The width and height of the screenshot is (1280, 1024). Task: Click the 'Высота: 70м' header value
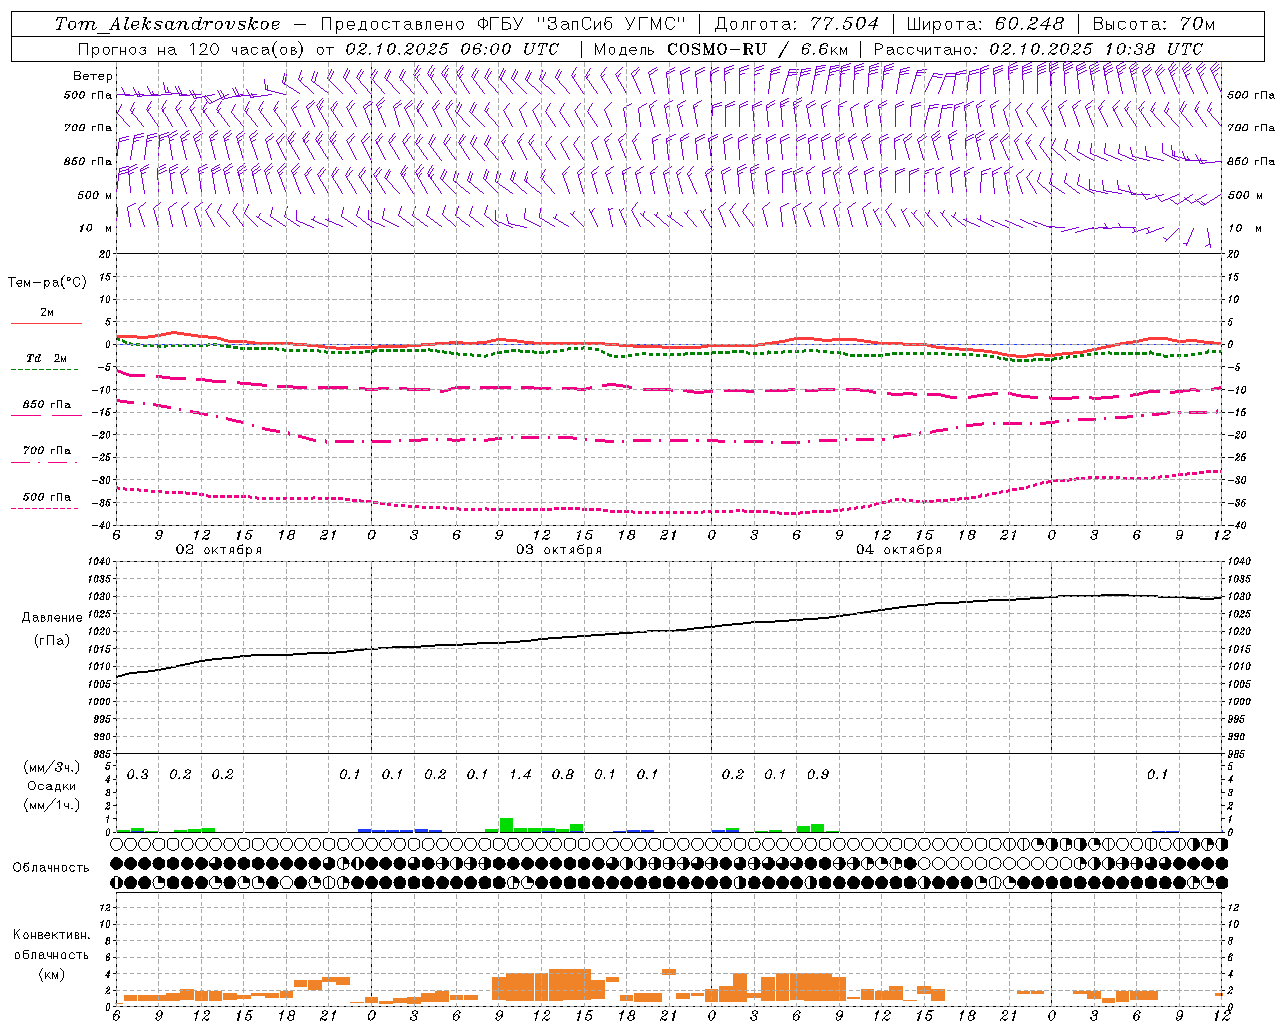point(1154,24)
